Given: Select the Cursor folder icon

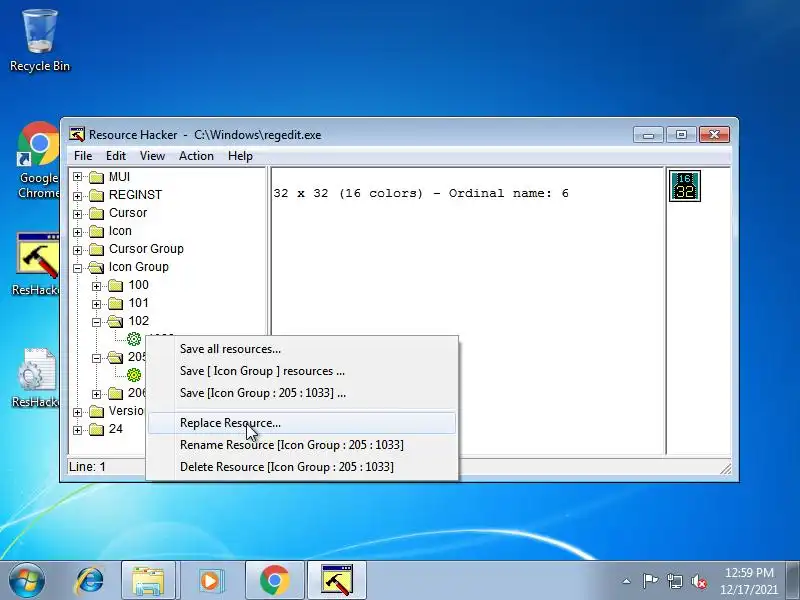Looking at the screenshot, I should pos(96,213).
